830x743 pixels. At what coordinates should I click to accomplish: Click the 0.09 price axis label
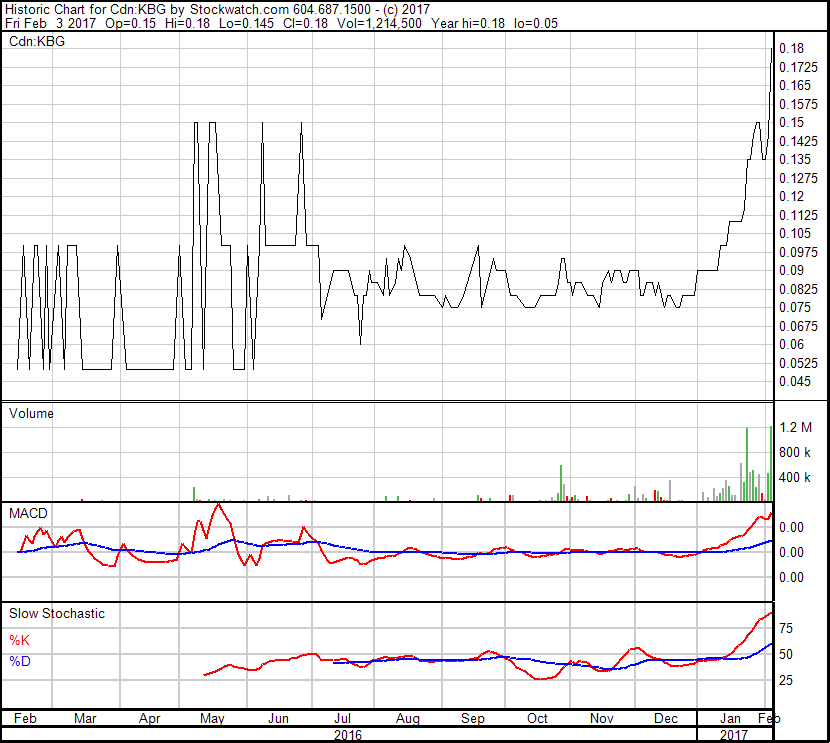point(791,270)
